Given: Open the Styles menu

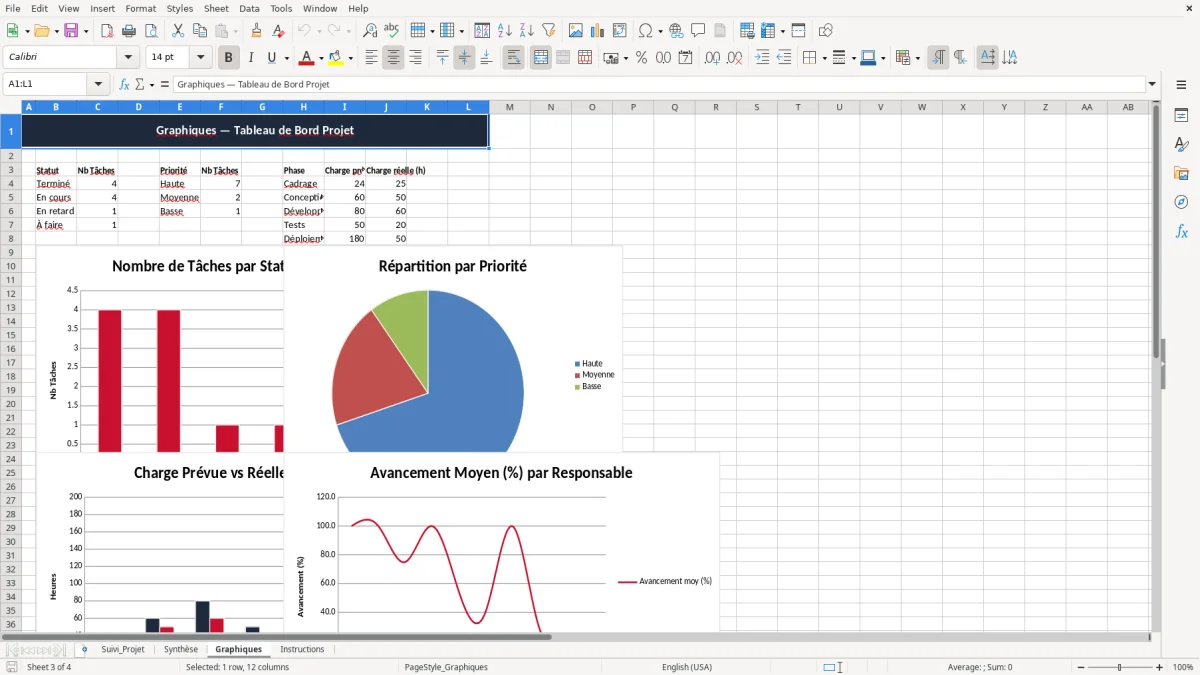Looking at the screenshot, I should 180,8.
